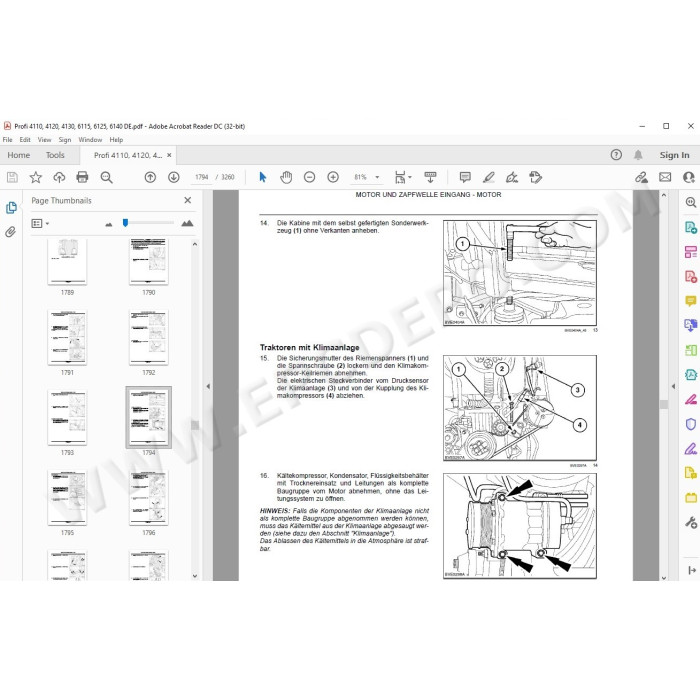Activate the Hand pan tool
The height and width of the screenshot is (700, 700).
pyautogui.click(x=286, y=177)
